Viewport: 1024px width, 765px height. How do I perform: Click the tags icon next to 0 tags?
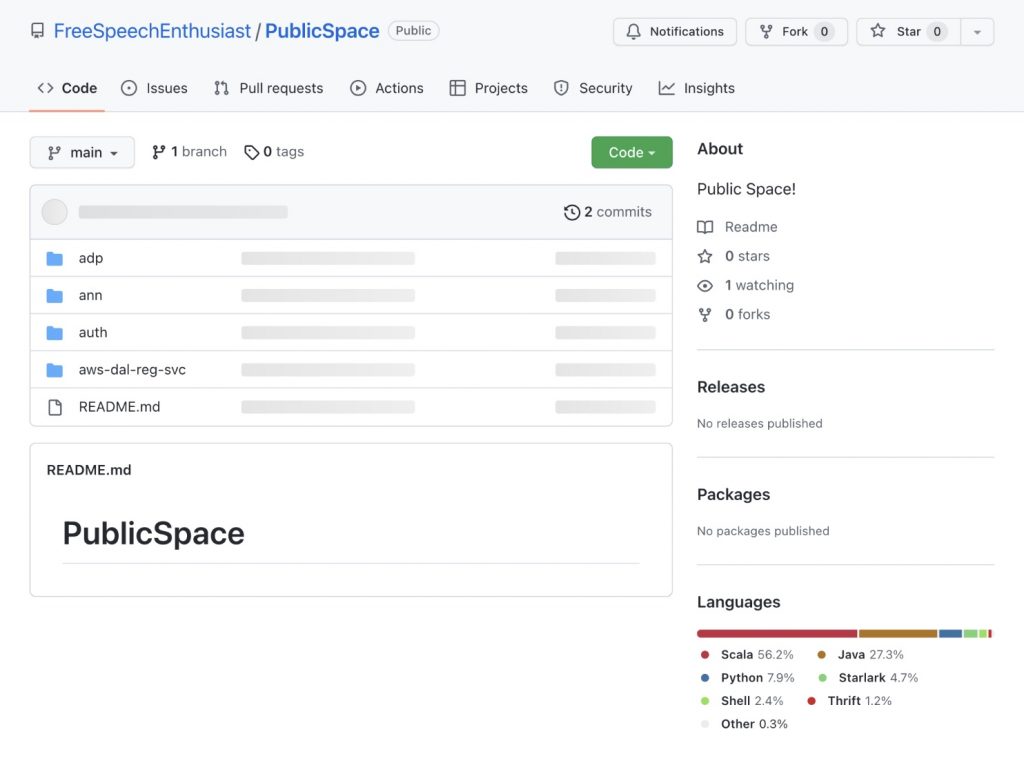pos(251,152)
